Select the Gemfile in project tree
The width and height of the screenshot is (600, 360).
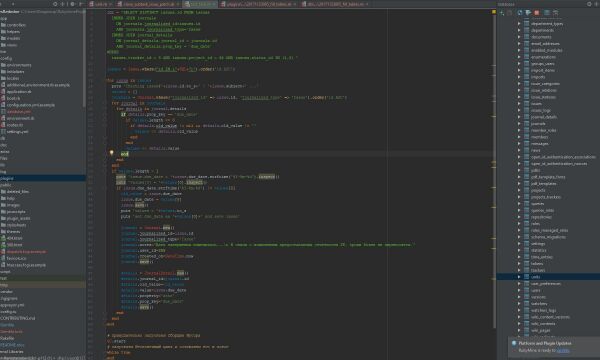point(7,325)
